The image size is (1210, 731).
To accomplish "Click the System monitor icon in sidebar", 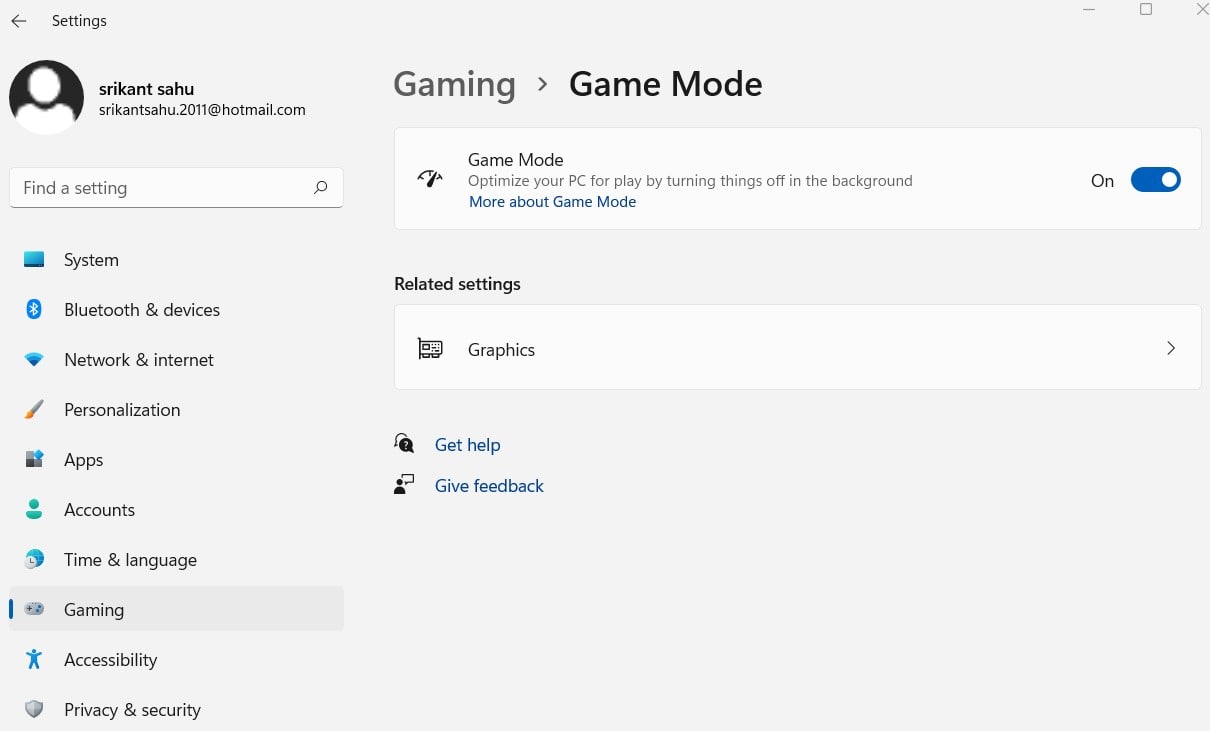I will [x=34, y=260].
